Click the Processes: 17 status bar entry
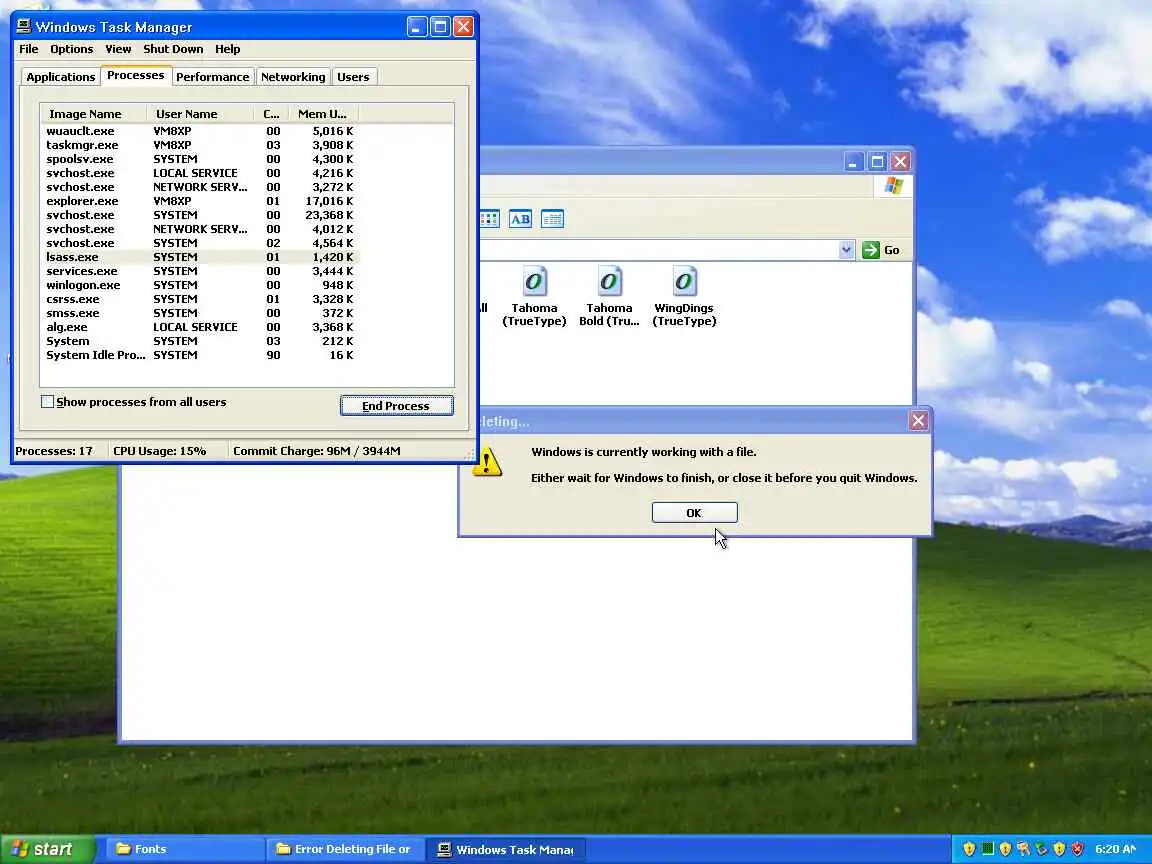Viewport: 1152px width, 864px height. click(x=54, y=451)
